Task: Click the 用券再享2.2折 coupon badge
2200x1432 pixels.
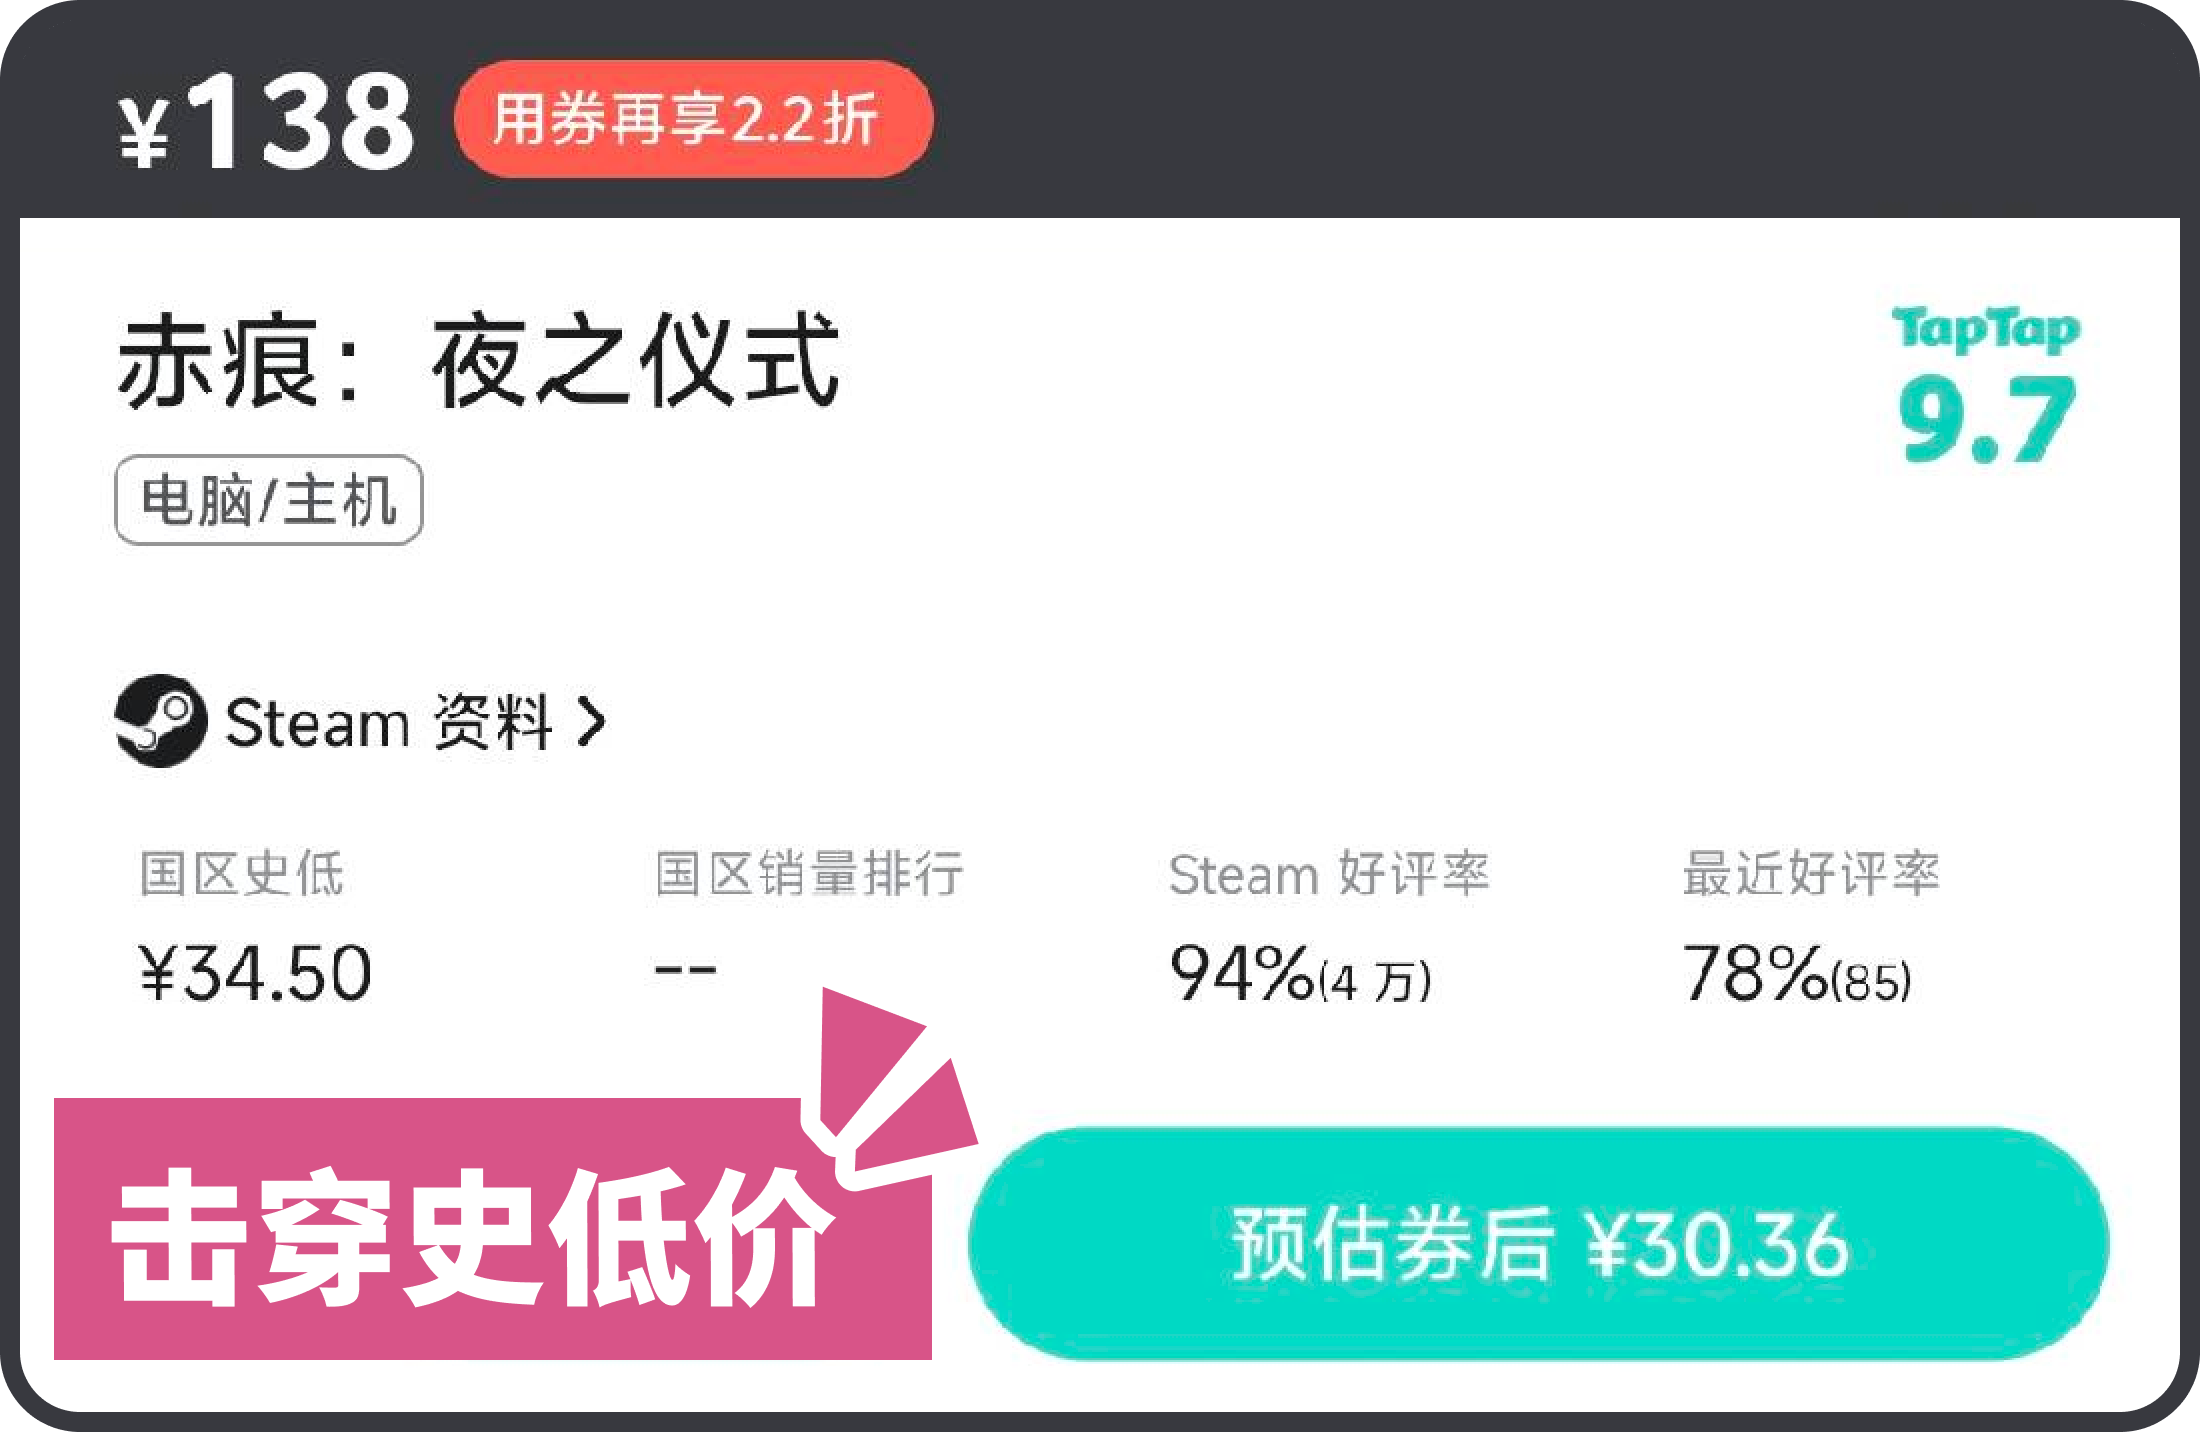Action: click(692, 119)
